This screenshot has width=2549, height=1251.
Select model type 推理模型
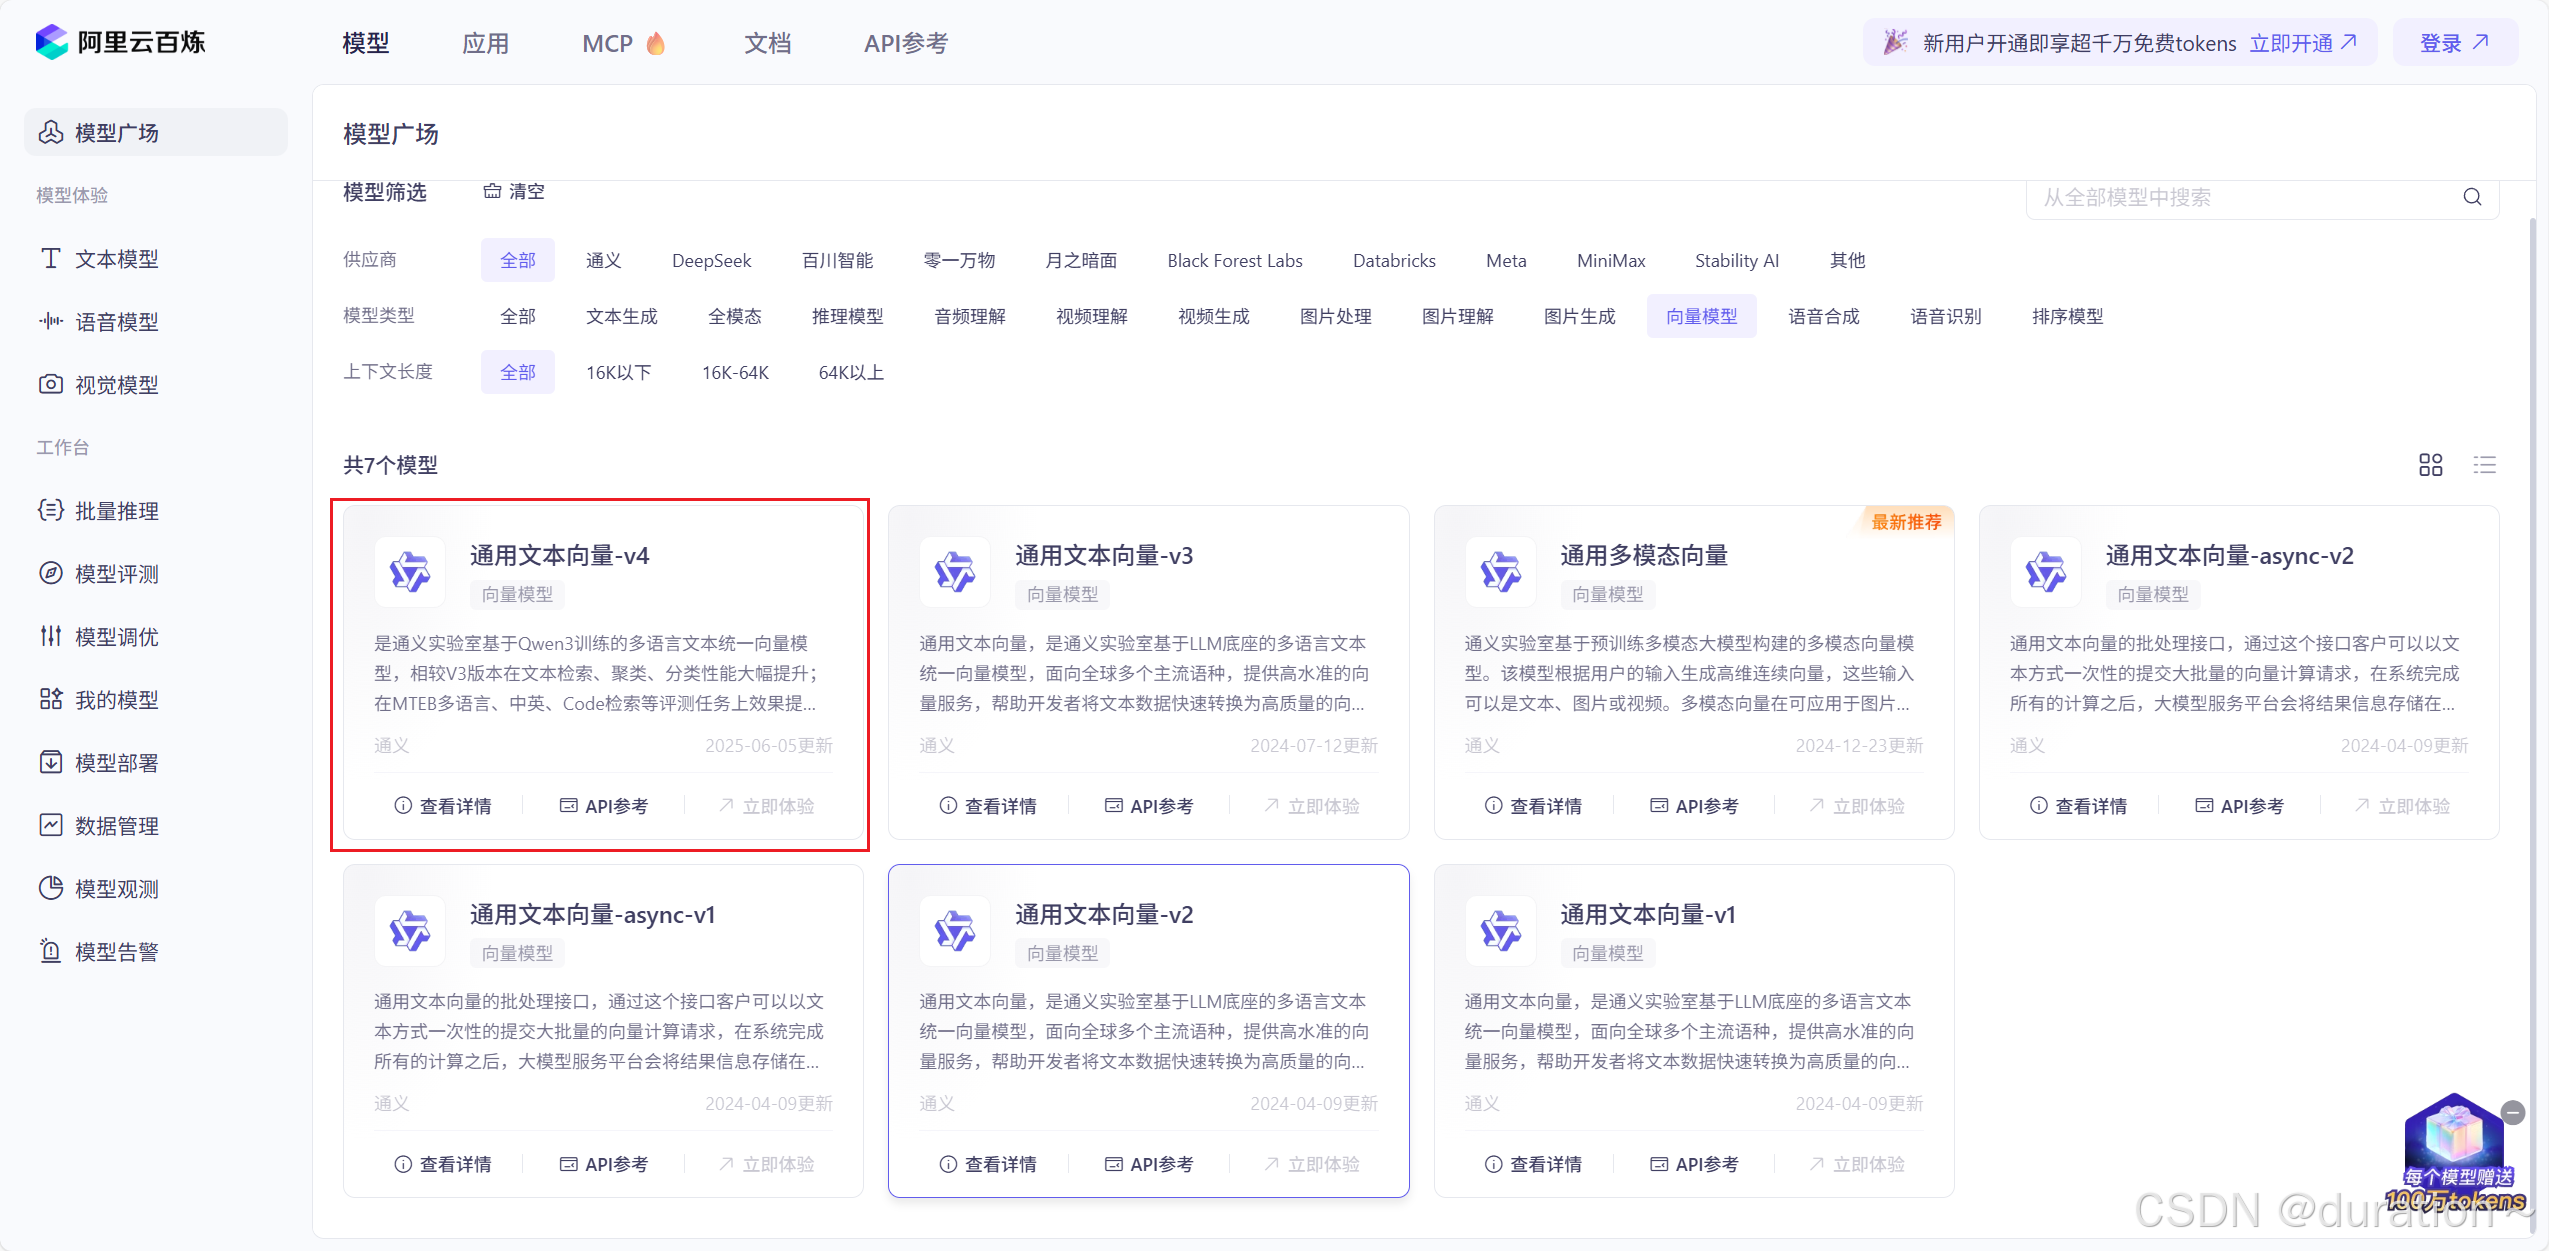[848, 316]
